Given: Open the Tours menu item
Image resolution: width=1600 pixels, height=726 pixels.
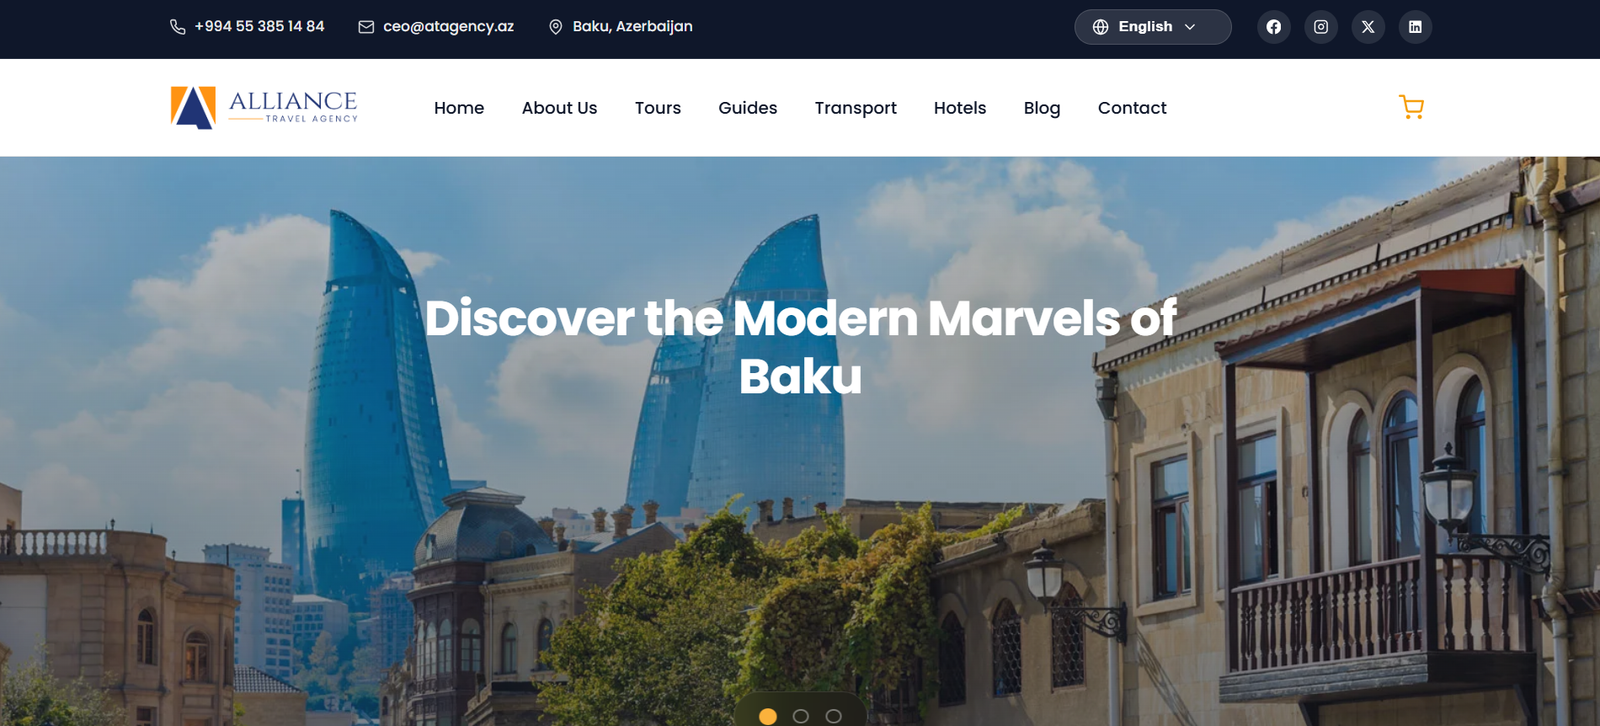Looking at the screenshot, I should pos(658,108).
